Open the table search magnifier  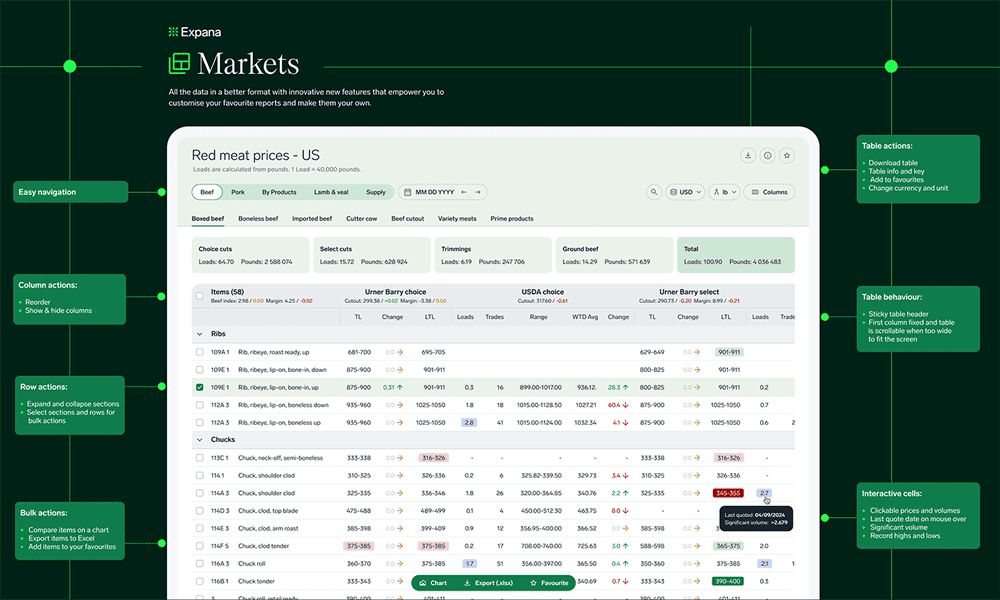654,192
